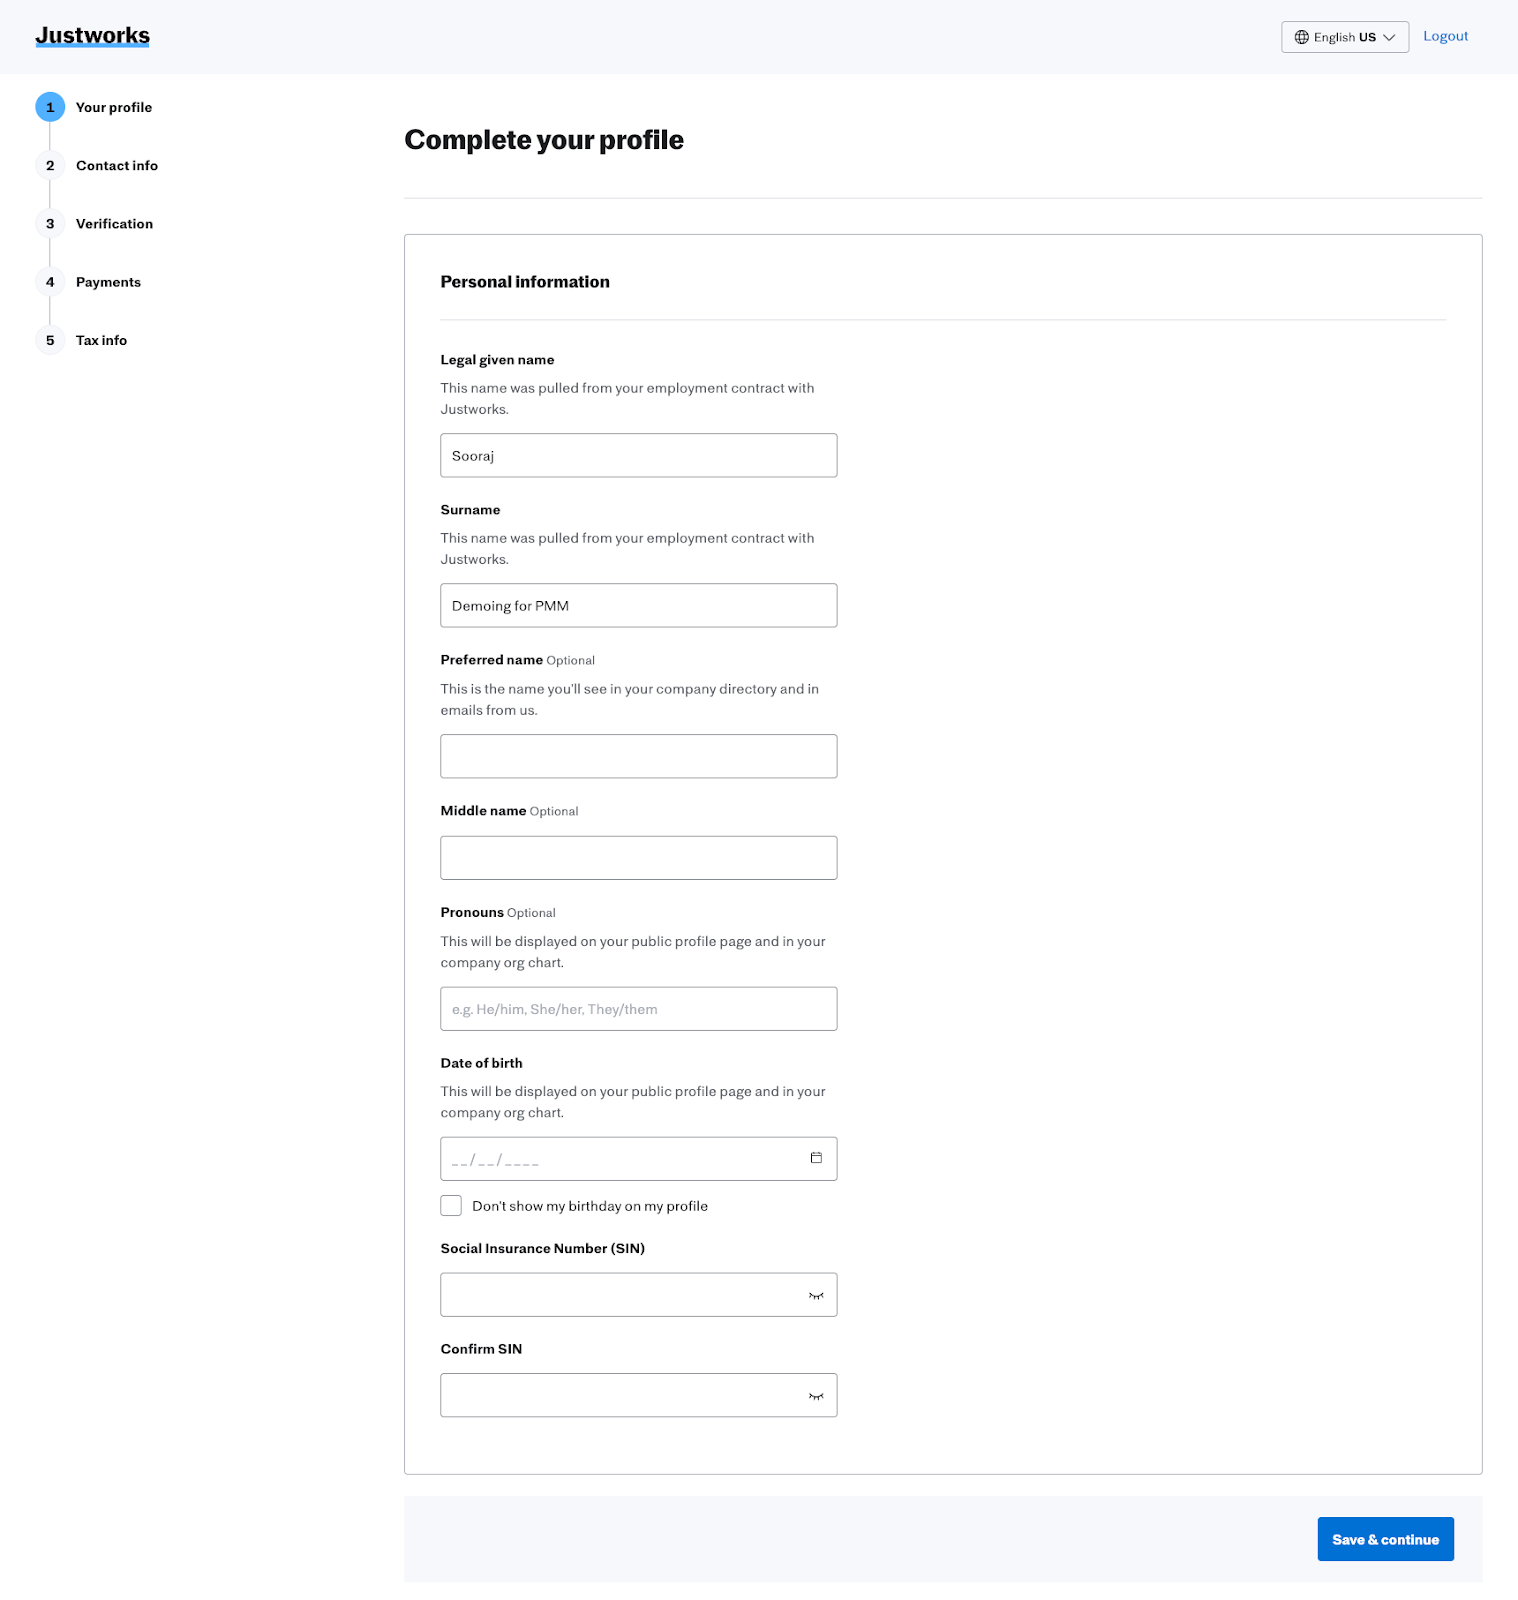Screen dimensions: 1518x1600
Task: Click the globe icon in the language selector
Action: [x=1301, y=37]
